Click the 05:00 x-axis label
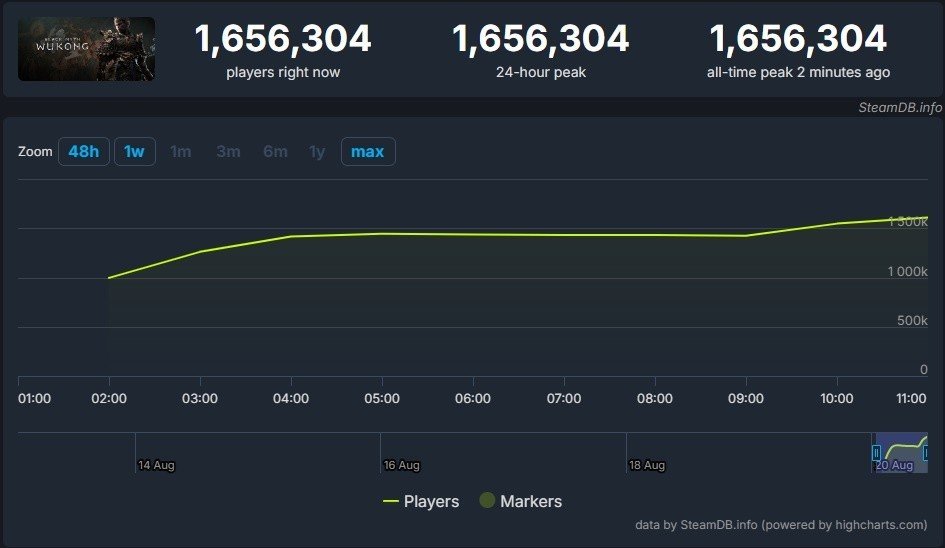Viewport: 945px width, 548px height. (382, 398)
